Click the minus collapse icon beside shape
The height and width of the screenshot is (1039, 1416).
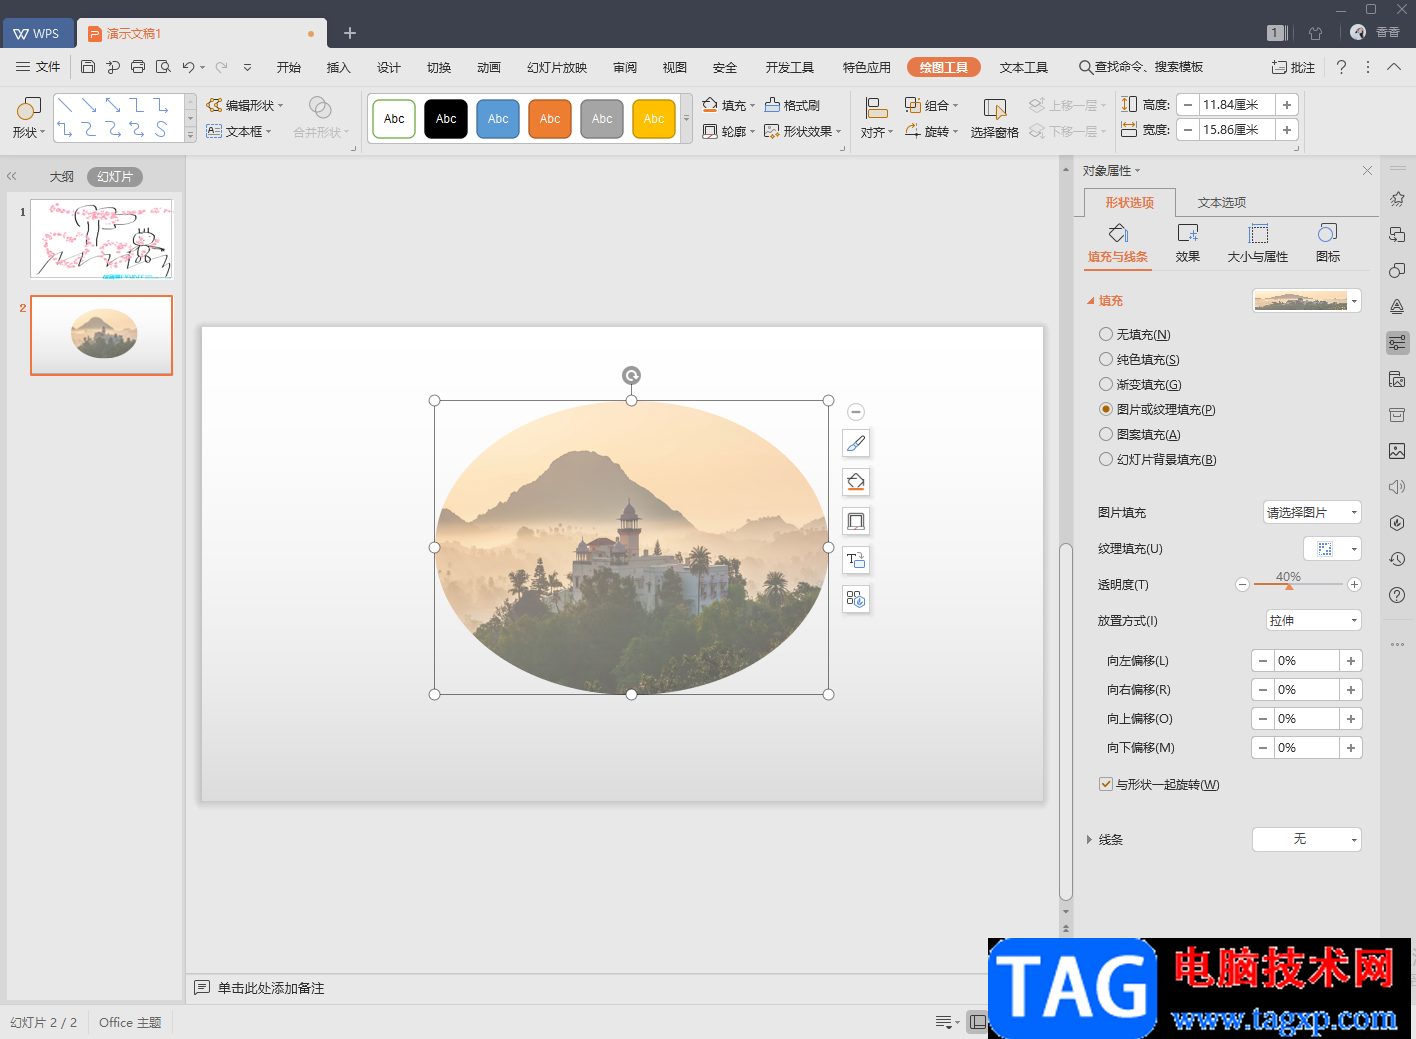pyautogui.click(x=856, y=412)
